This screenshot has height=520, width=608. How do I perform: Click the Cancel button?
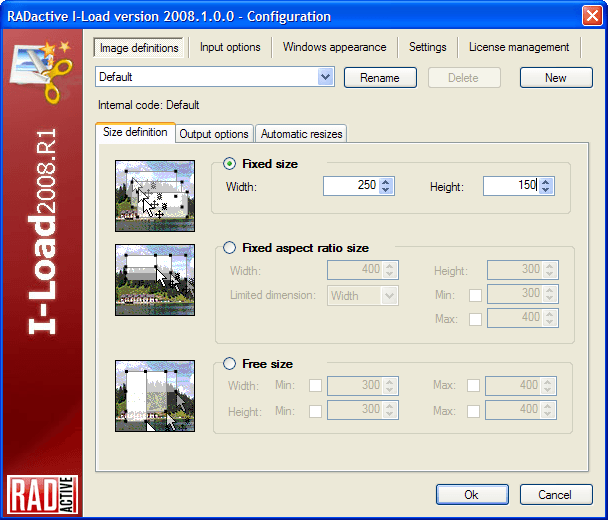coord(556,494)
